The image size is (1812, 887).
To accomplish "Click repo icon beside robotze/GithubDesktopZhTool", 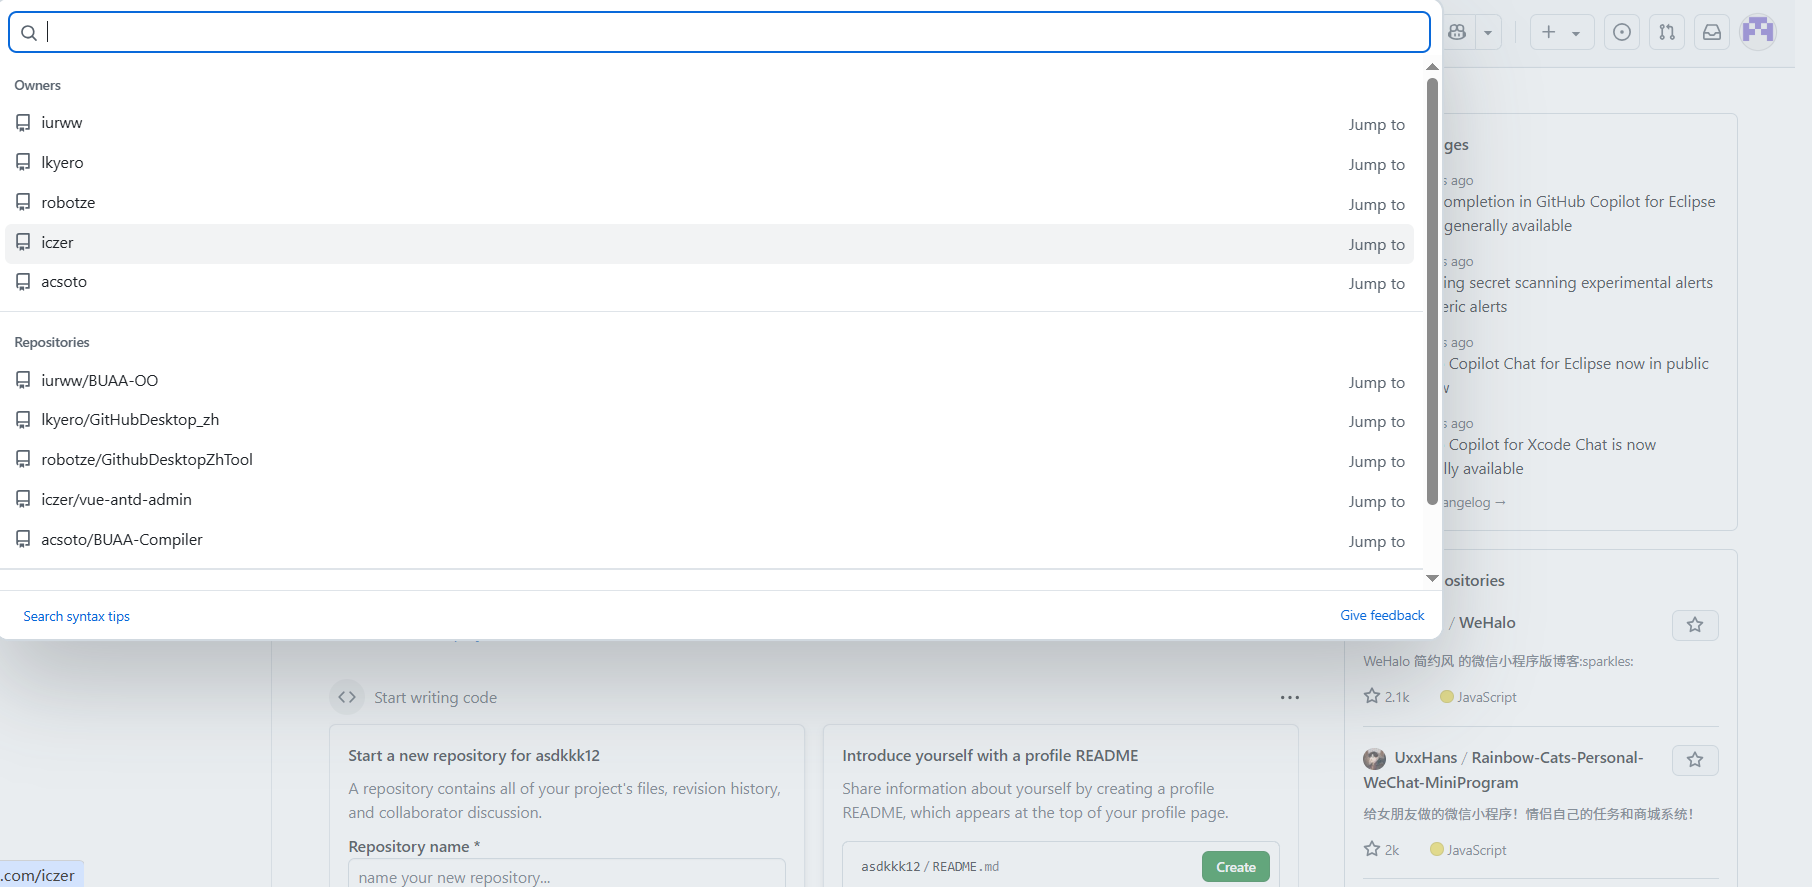I will click(23, 460).
